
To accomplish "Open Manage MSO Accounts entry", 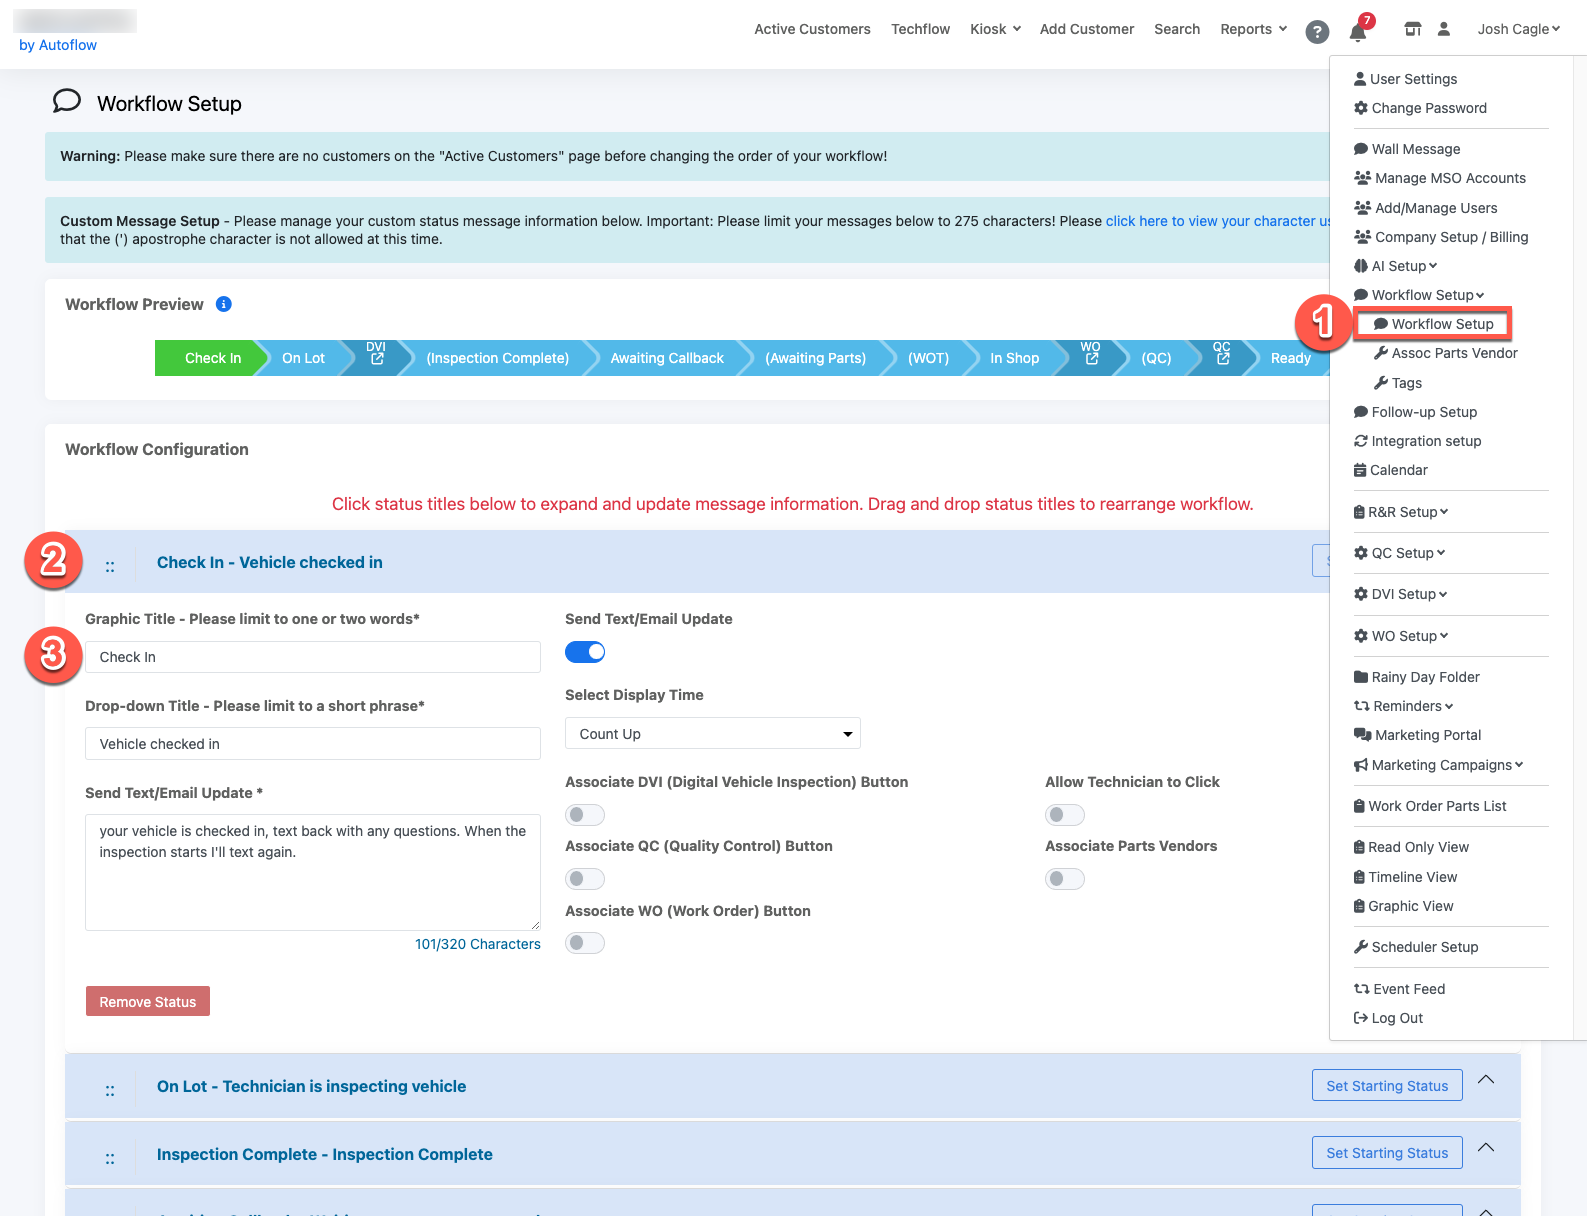I will [1440, 178].
